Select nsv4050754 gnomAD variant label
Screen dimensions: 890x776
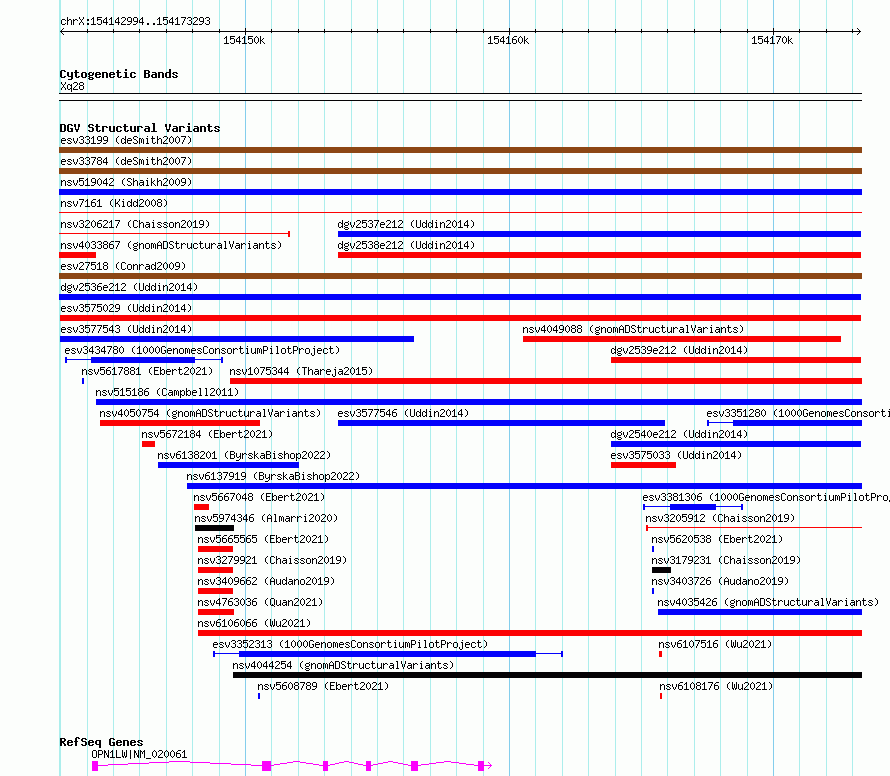[210, 413]
